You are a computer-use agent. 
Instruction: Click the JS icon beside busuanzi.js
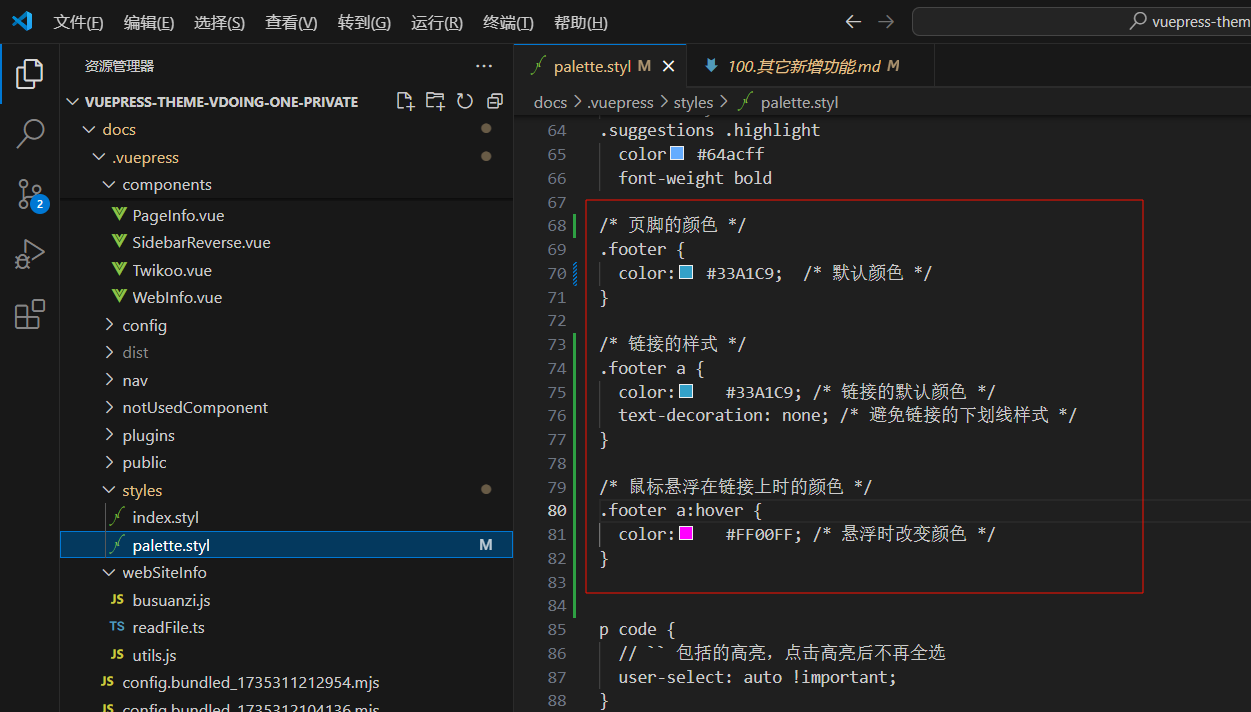[117, 600]
